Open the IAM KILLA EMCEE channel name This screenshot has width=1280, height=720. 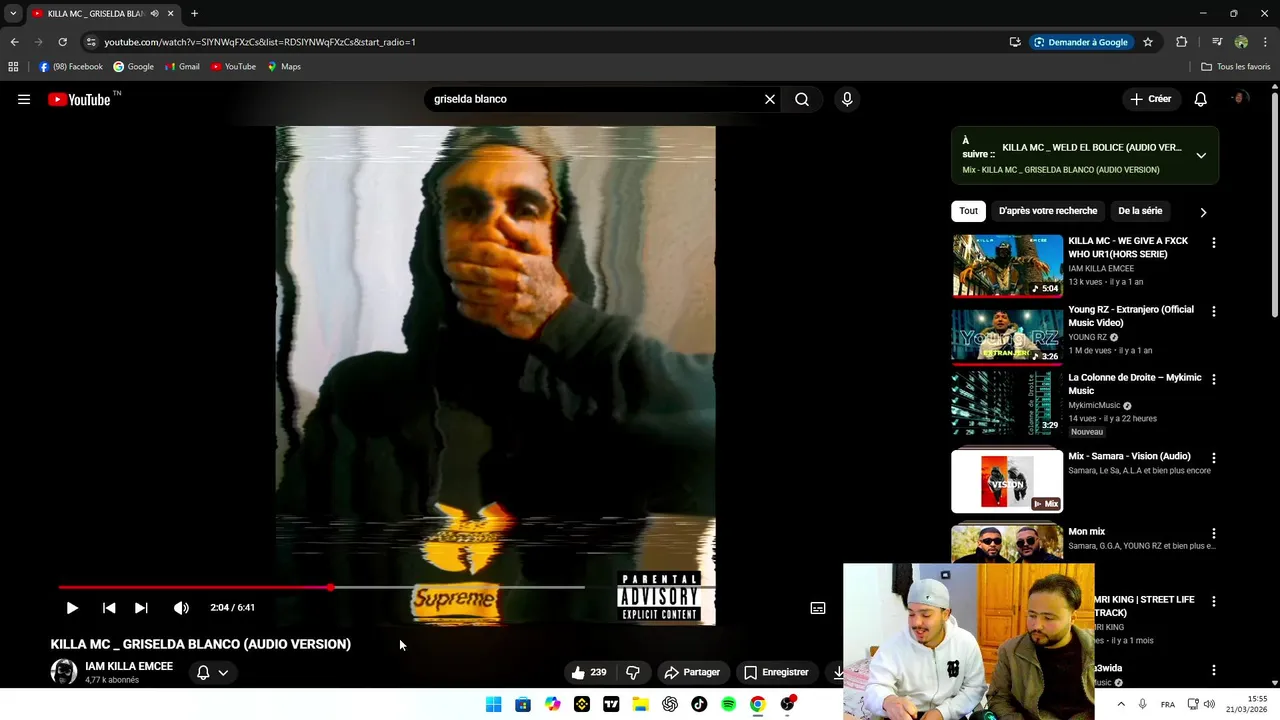click(x=129, y=666)
